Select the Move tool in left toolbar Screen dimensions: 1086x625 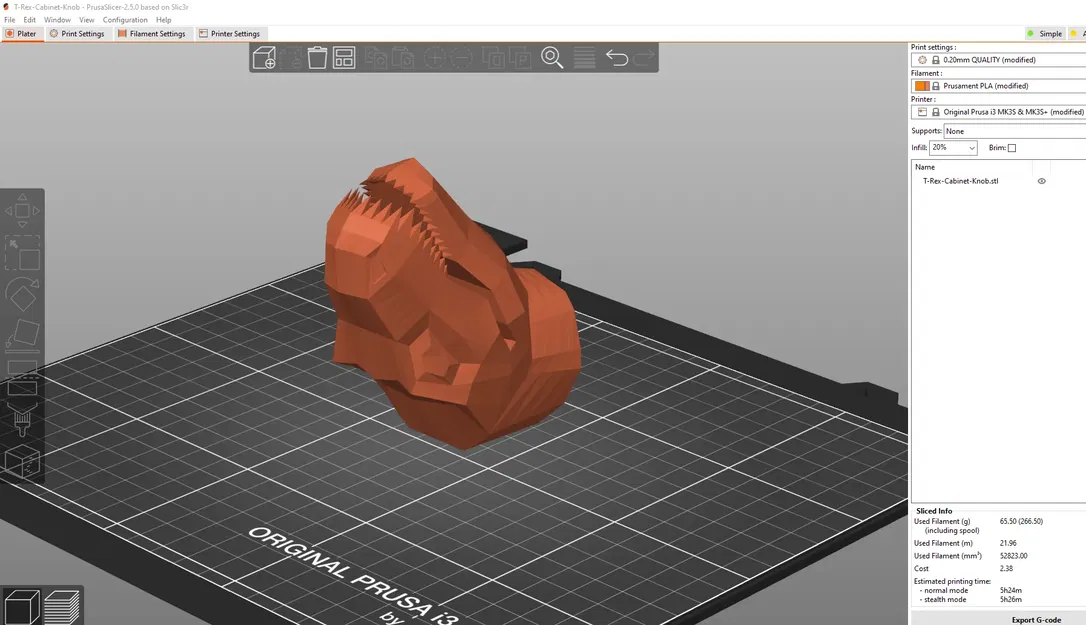pos(22,209)
